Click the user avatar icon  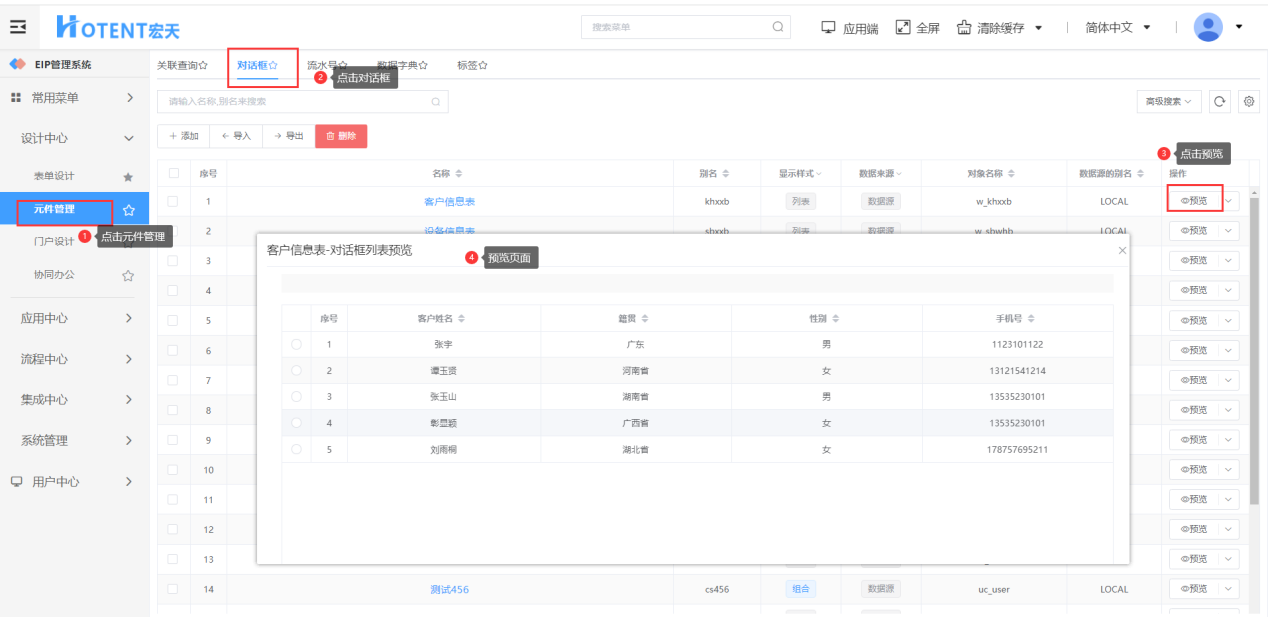point(1208,27)
